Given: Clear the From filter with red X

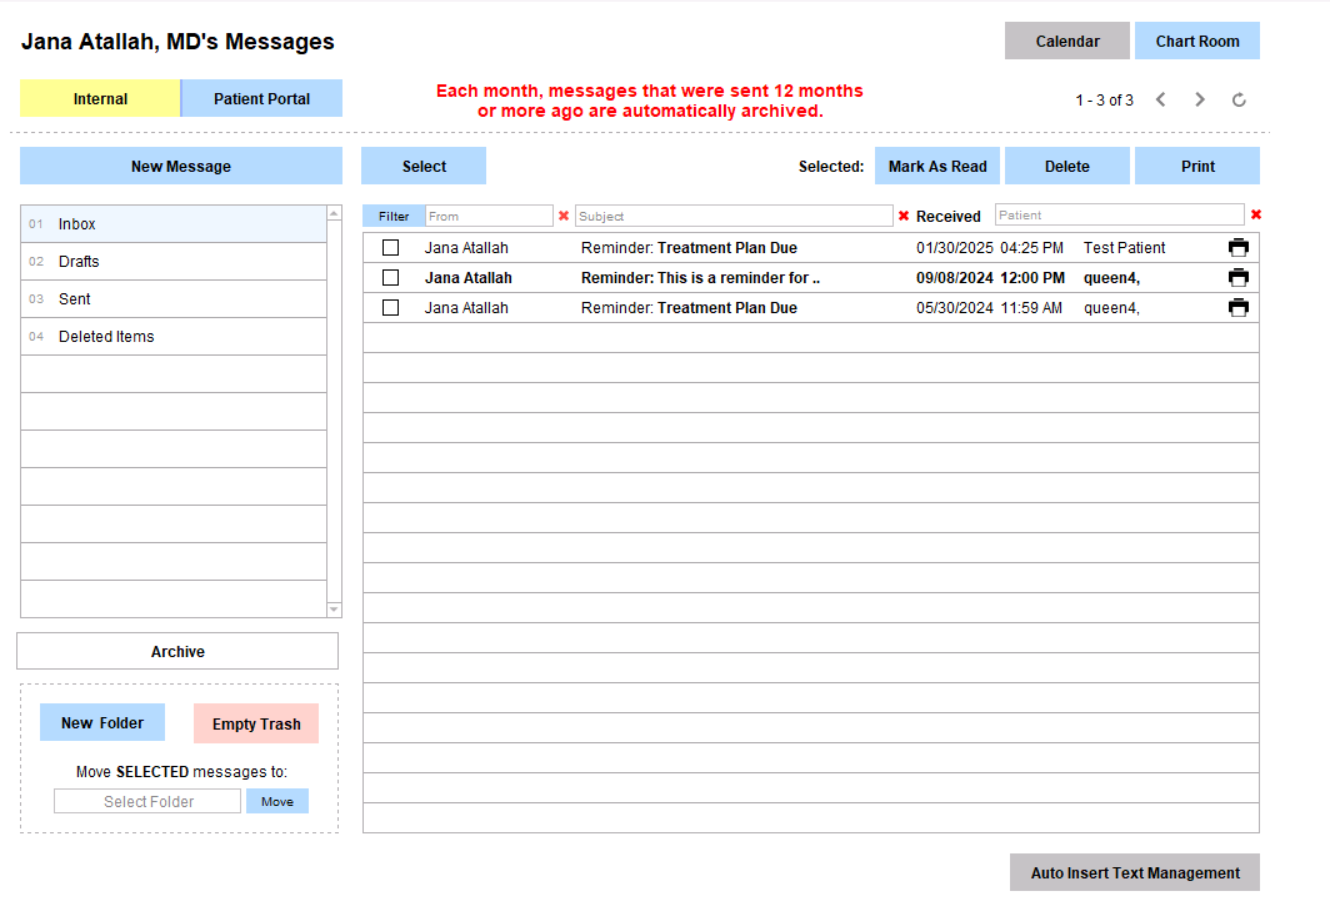Looking at the screenshot, I should point(564,216).
